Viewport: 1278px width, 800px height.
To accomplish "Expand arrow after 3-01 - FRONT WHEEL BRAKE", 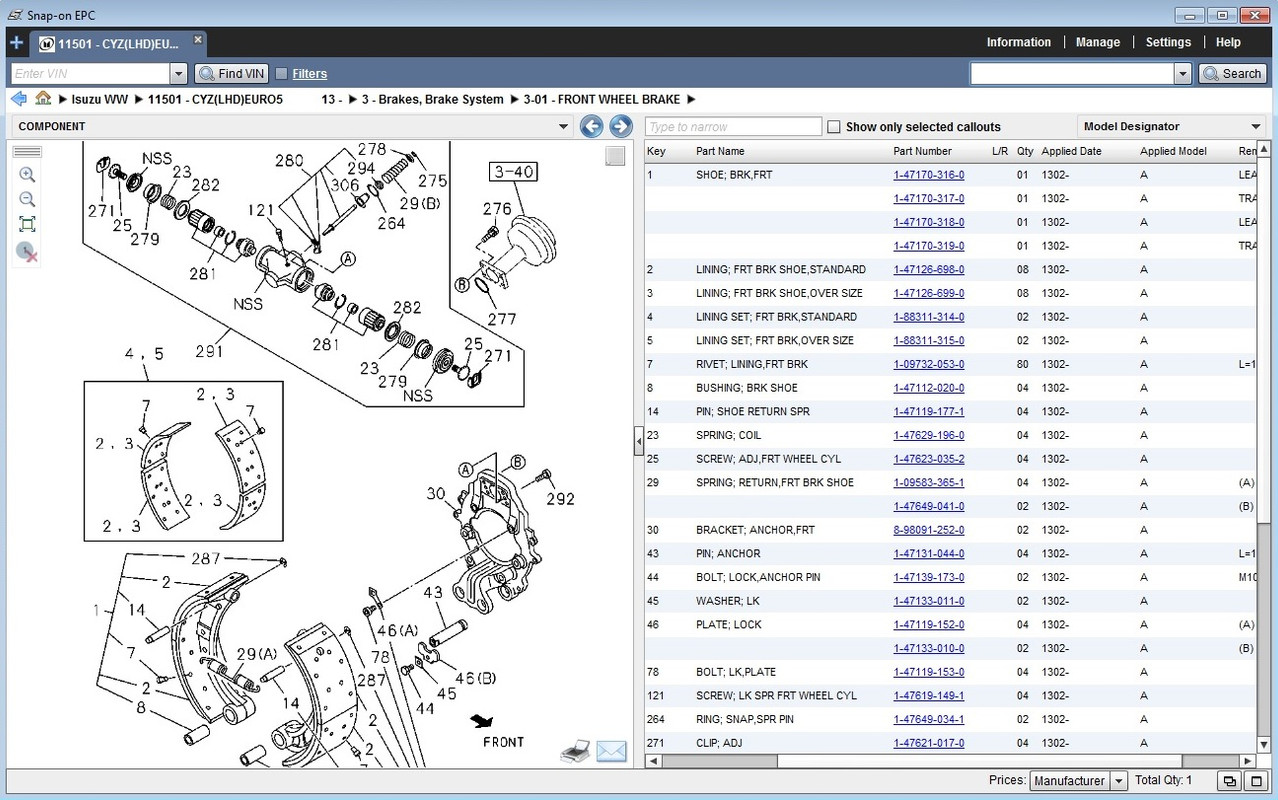I will click(x=691, y=100).
